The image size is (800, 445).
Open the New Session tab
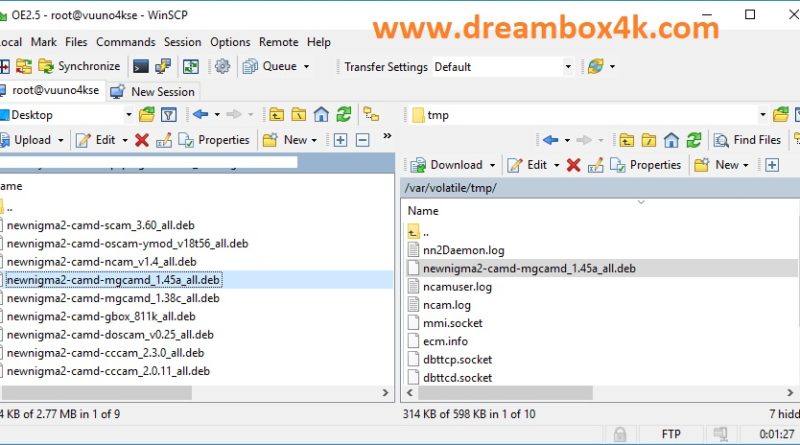[x=153, y=91]
